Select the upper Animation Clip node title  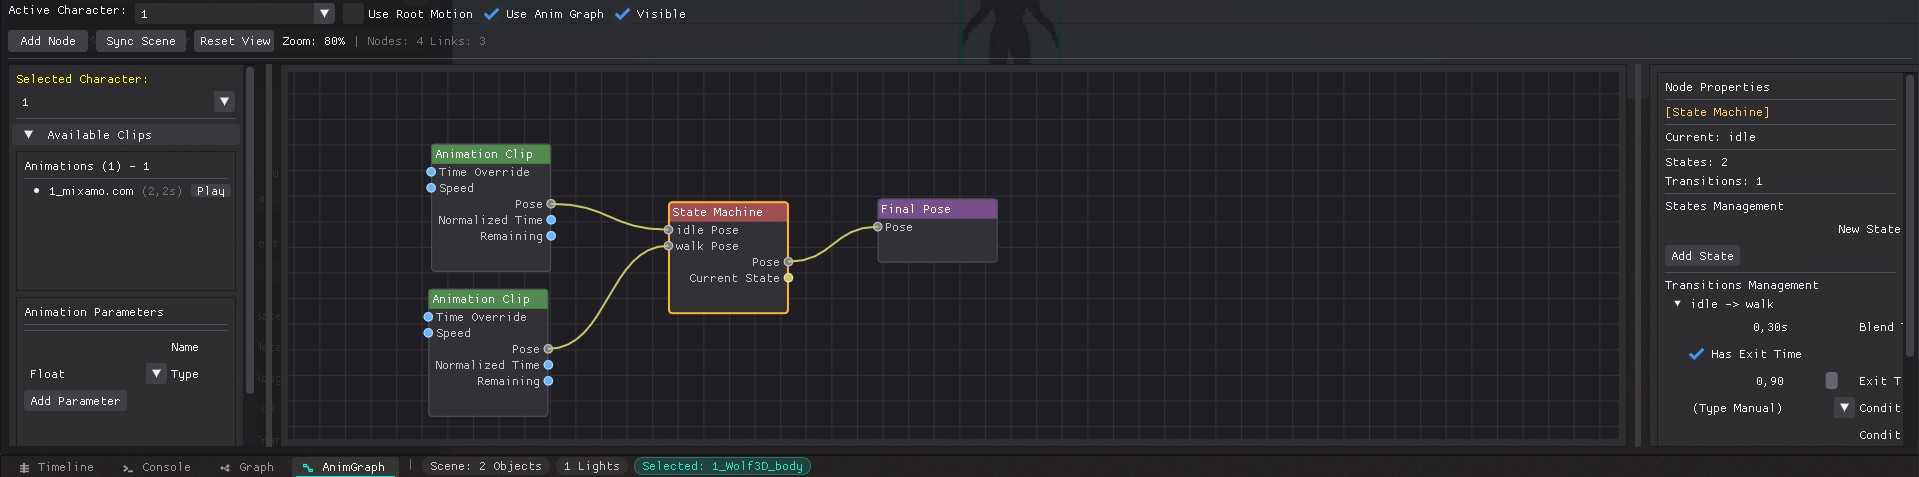click(490, 154)
